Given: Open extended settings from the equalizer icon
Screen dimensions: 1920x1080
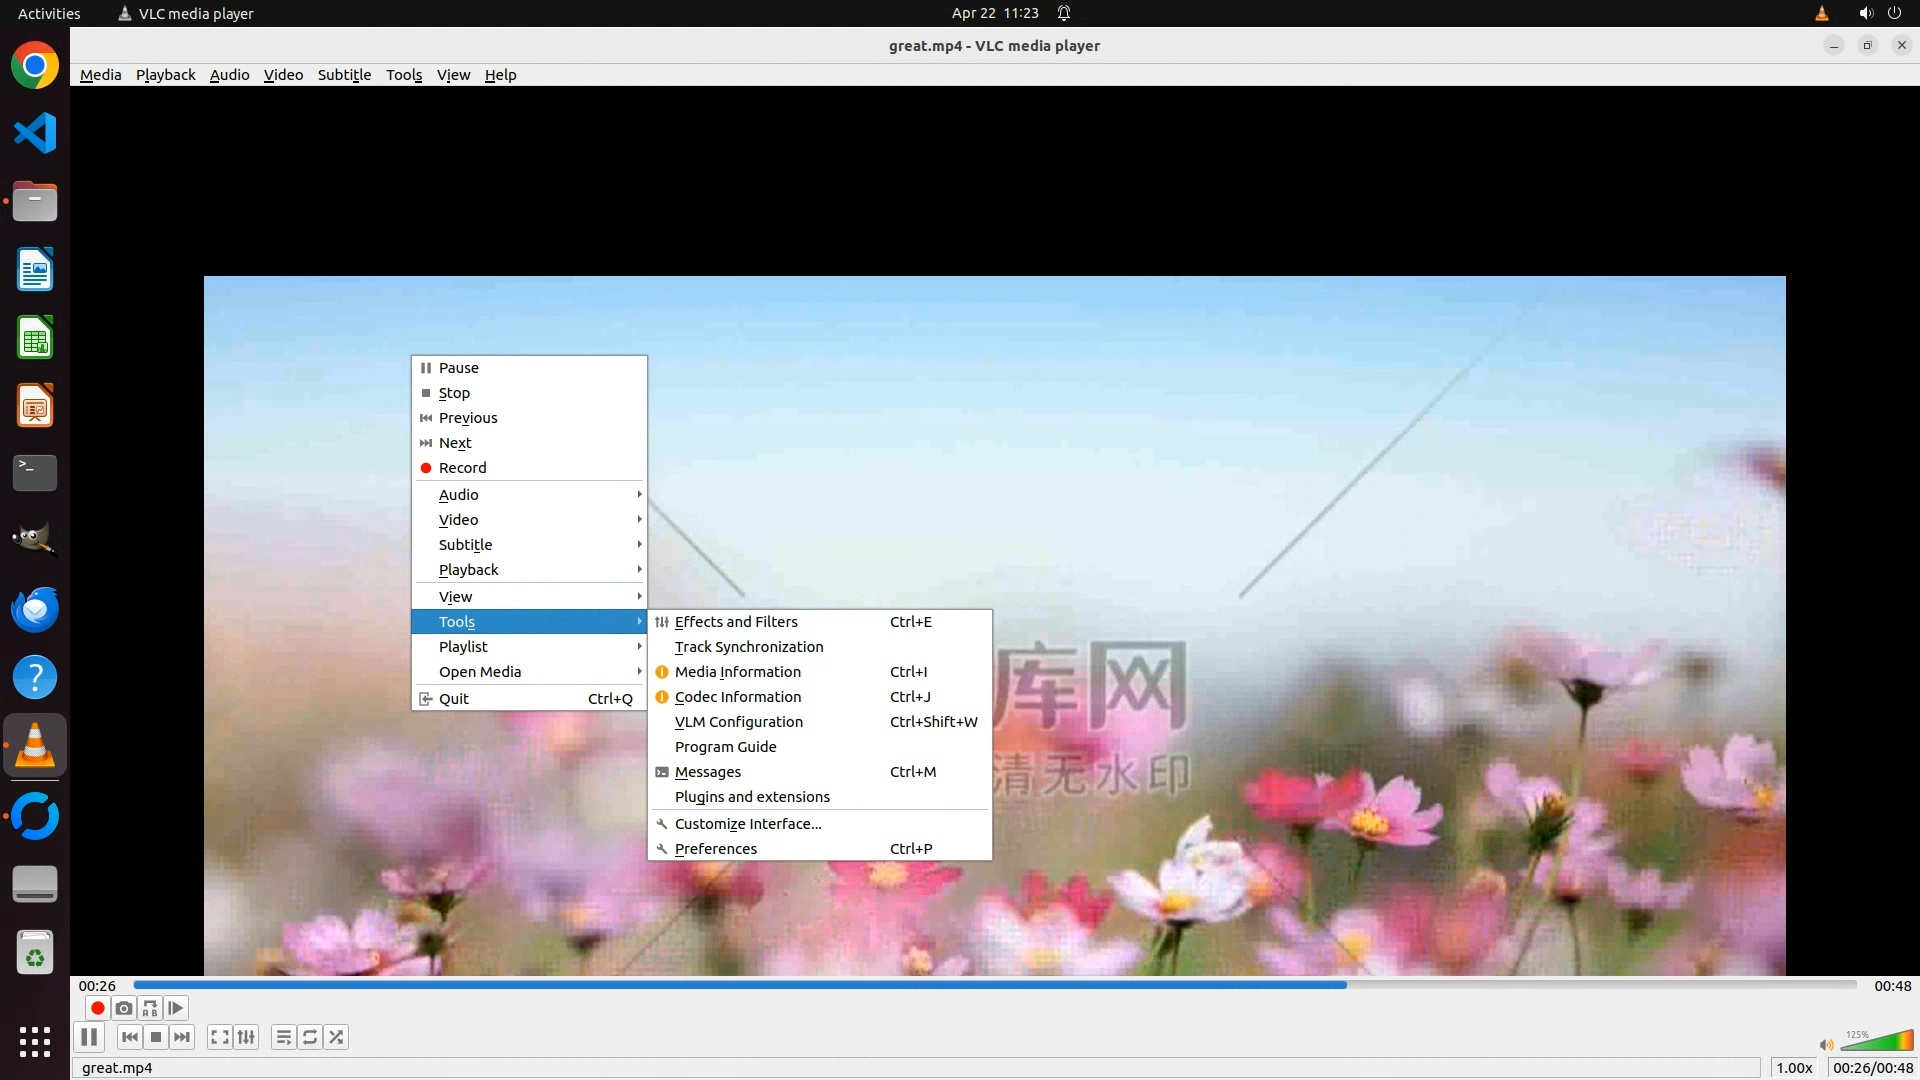Looking at the screenshot, I should (246, 1037).
